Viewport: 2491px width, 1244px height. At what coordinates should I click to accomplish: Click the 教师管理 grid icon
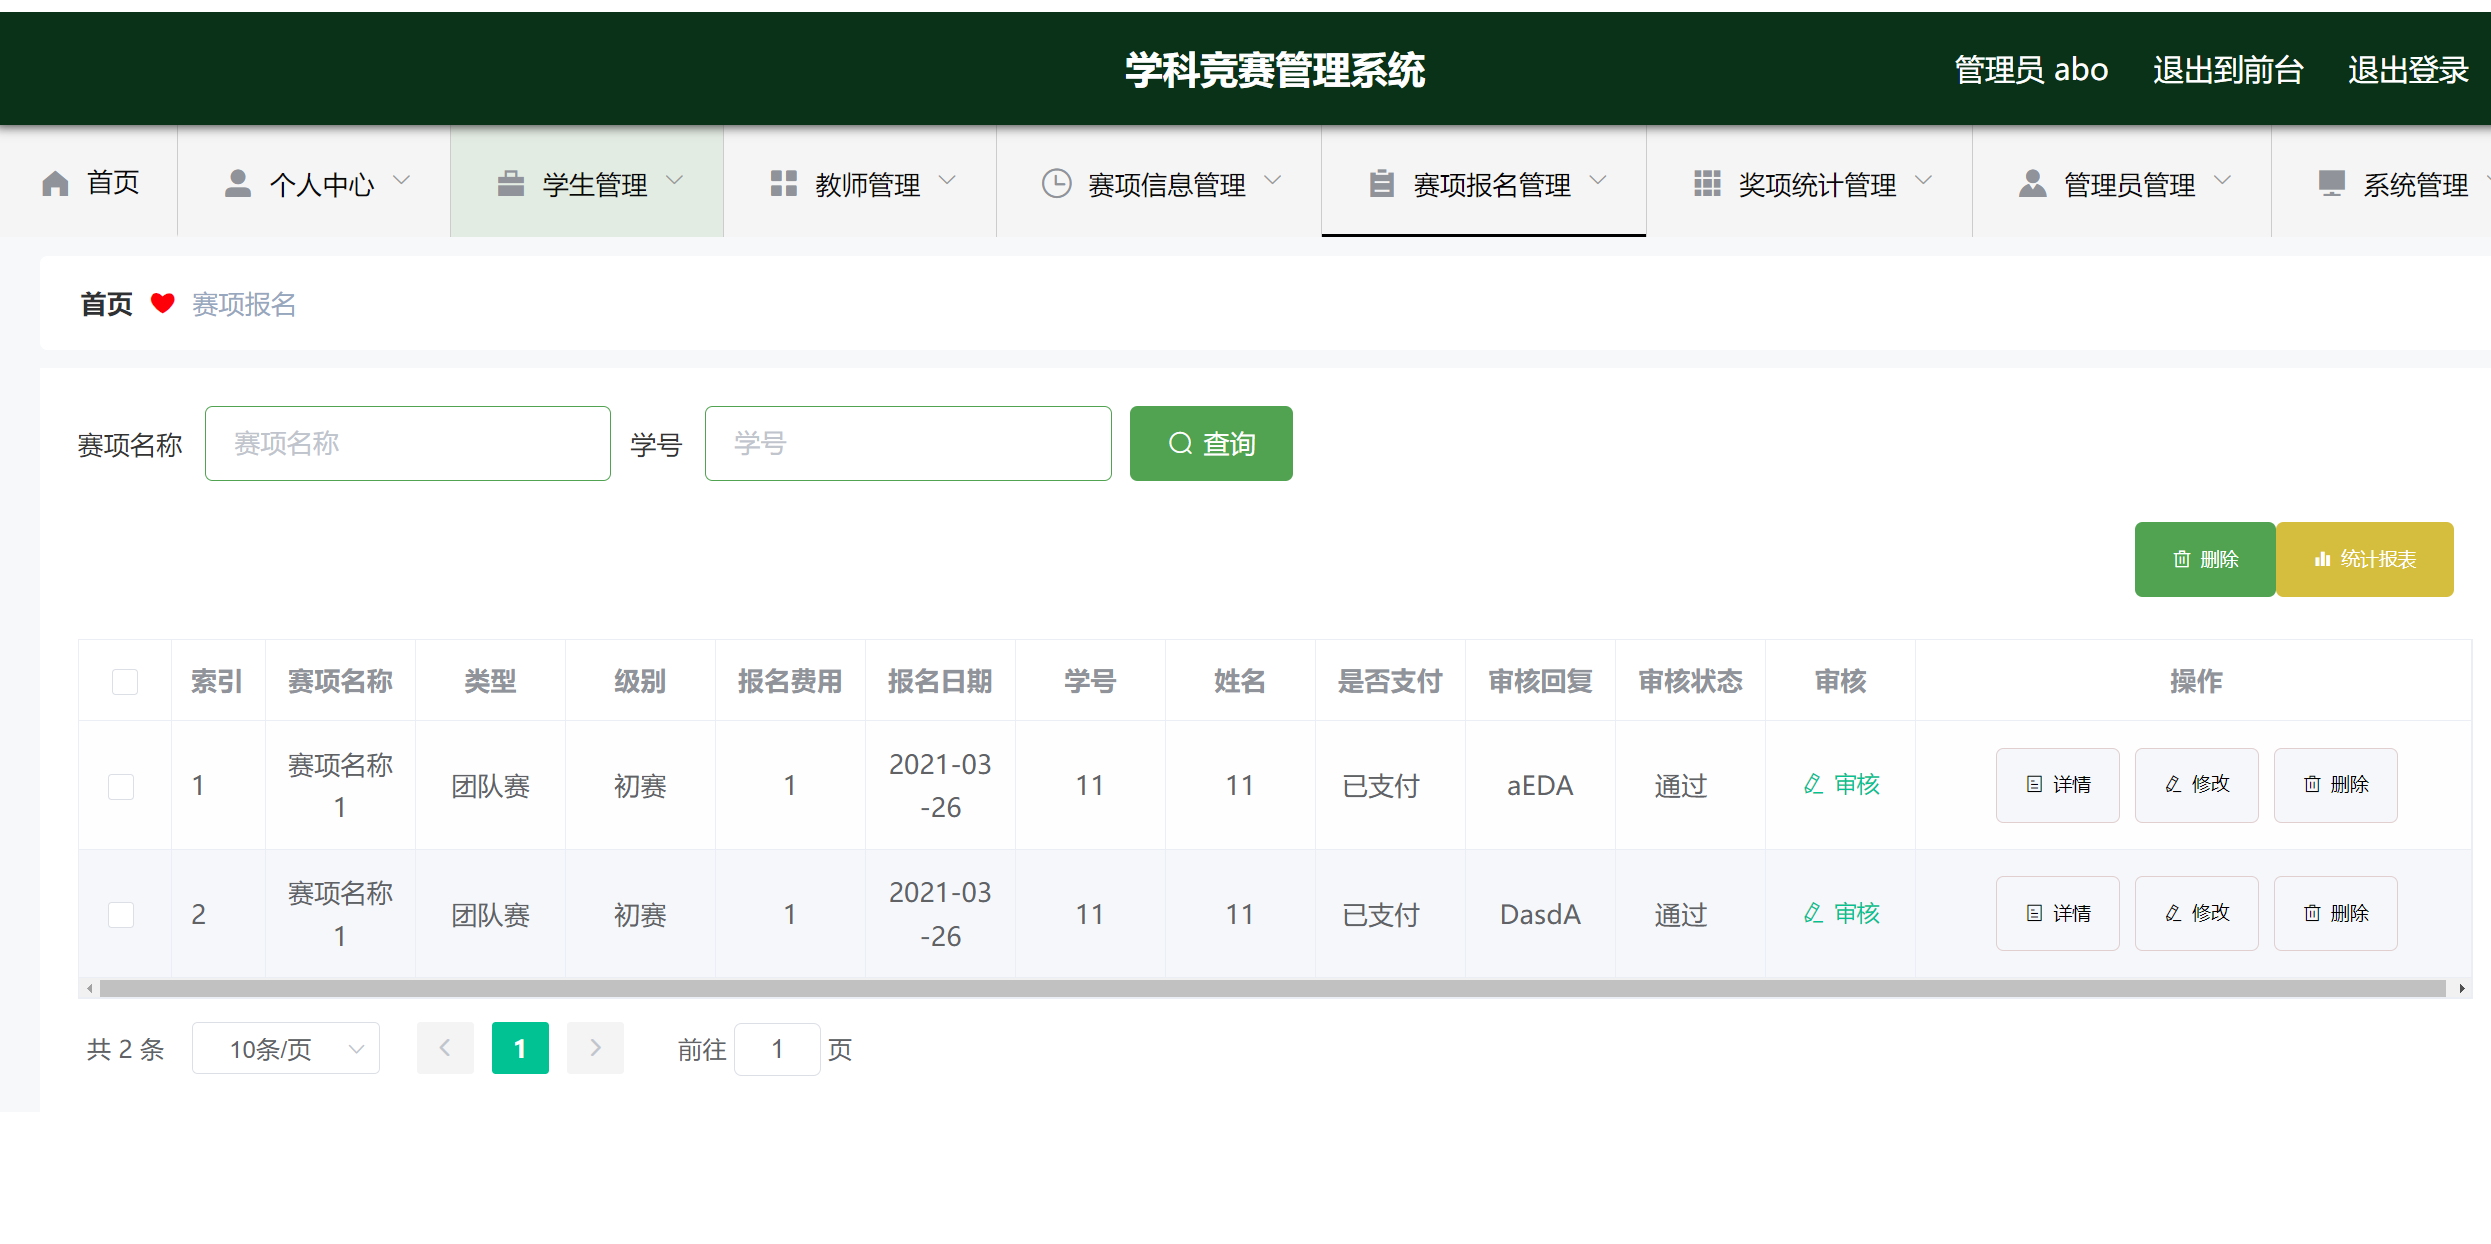(x=784, y=182)
